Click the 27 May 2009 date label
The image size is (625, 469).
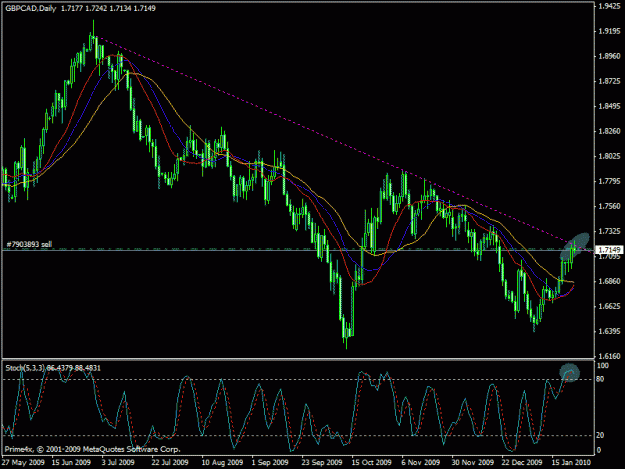pyautogui.click(x=23, y=463)
